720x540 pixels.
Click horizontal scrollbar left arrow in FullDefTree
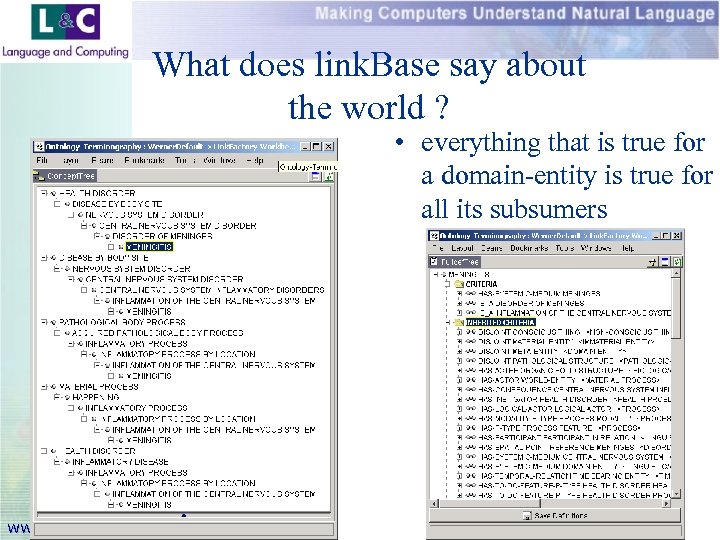click(434, 504)
